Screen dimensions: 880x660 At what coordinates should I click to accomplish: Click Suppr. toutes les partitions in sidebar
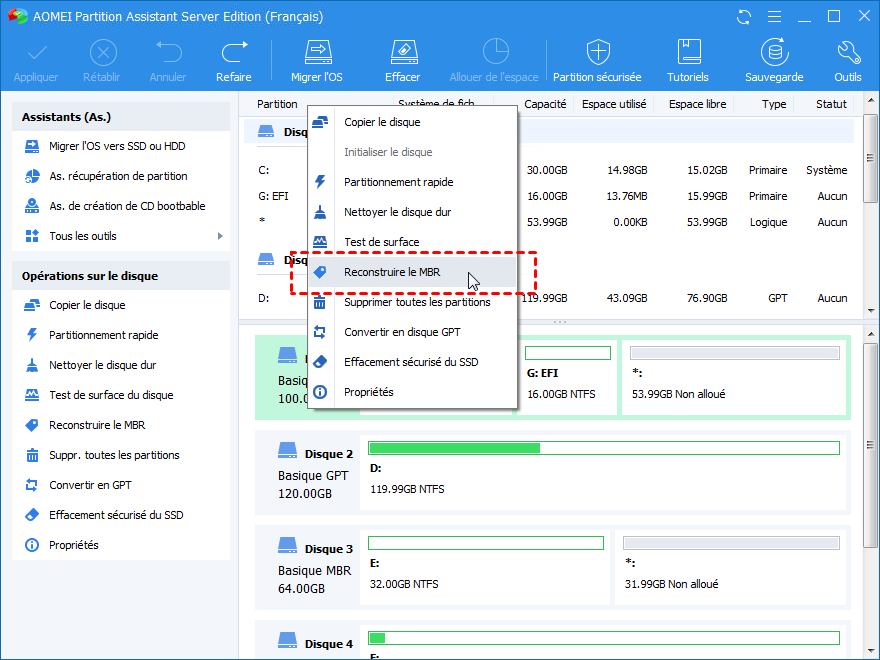114,455
